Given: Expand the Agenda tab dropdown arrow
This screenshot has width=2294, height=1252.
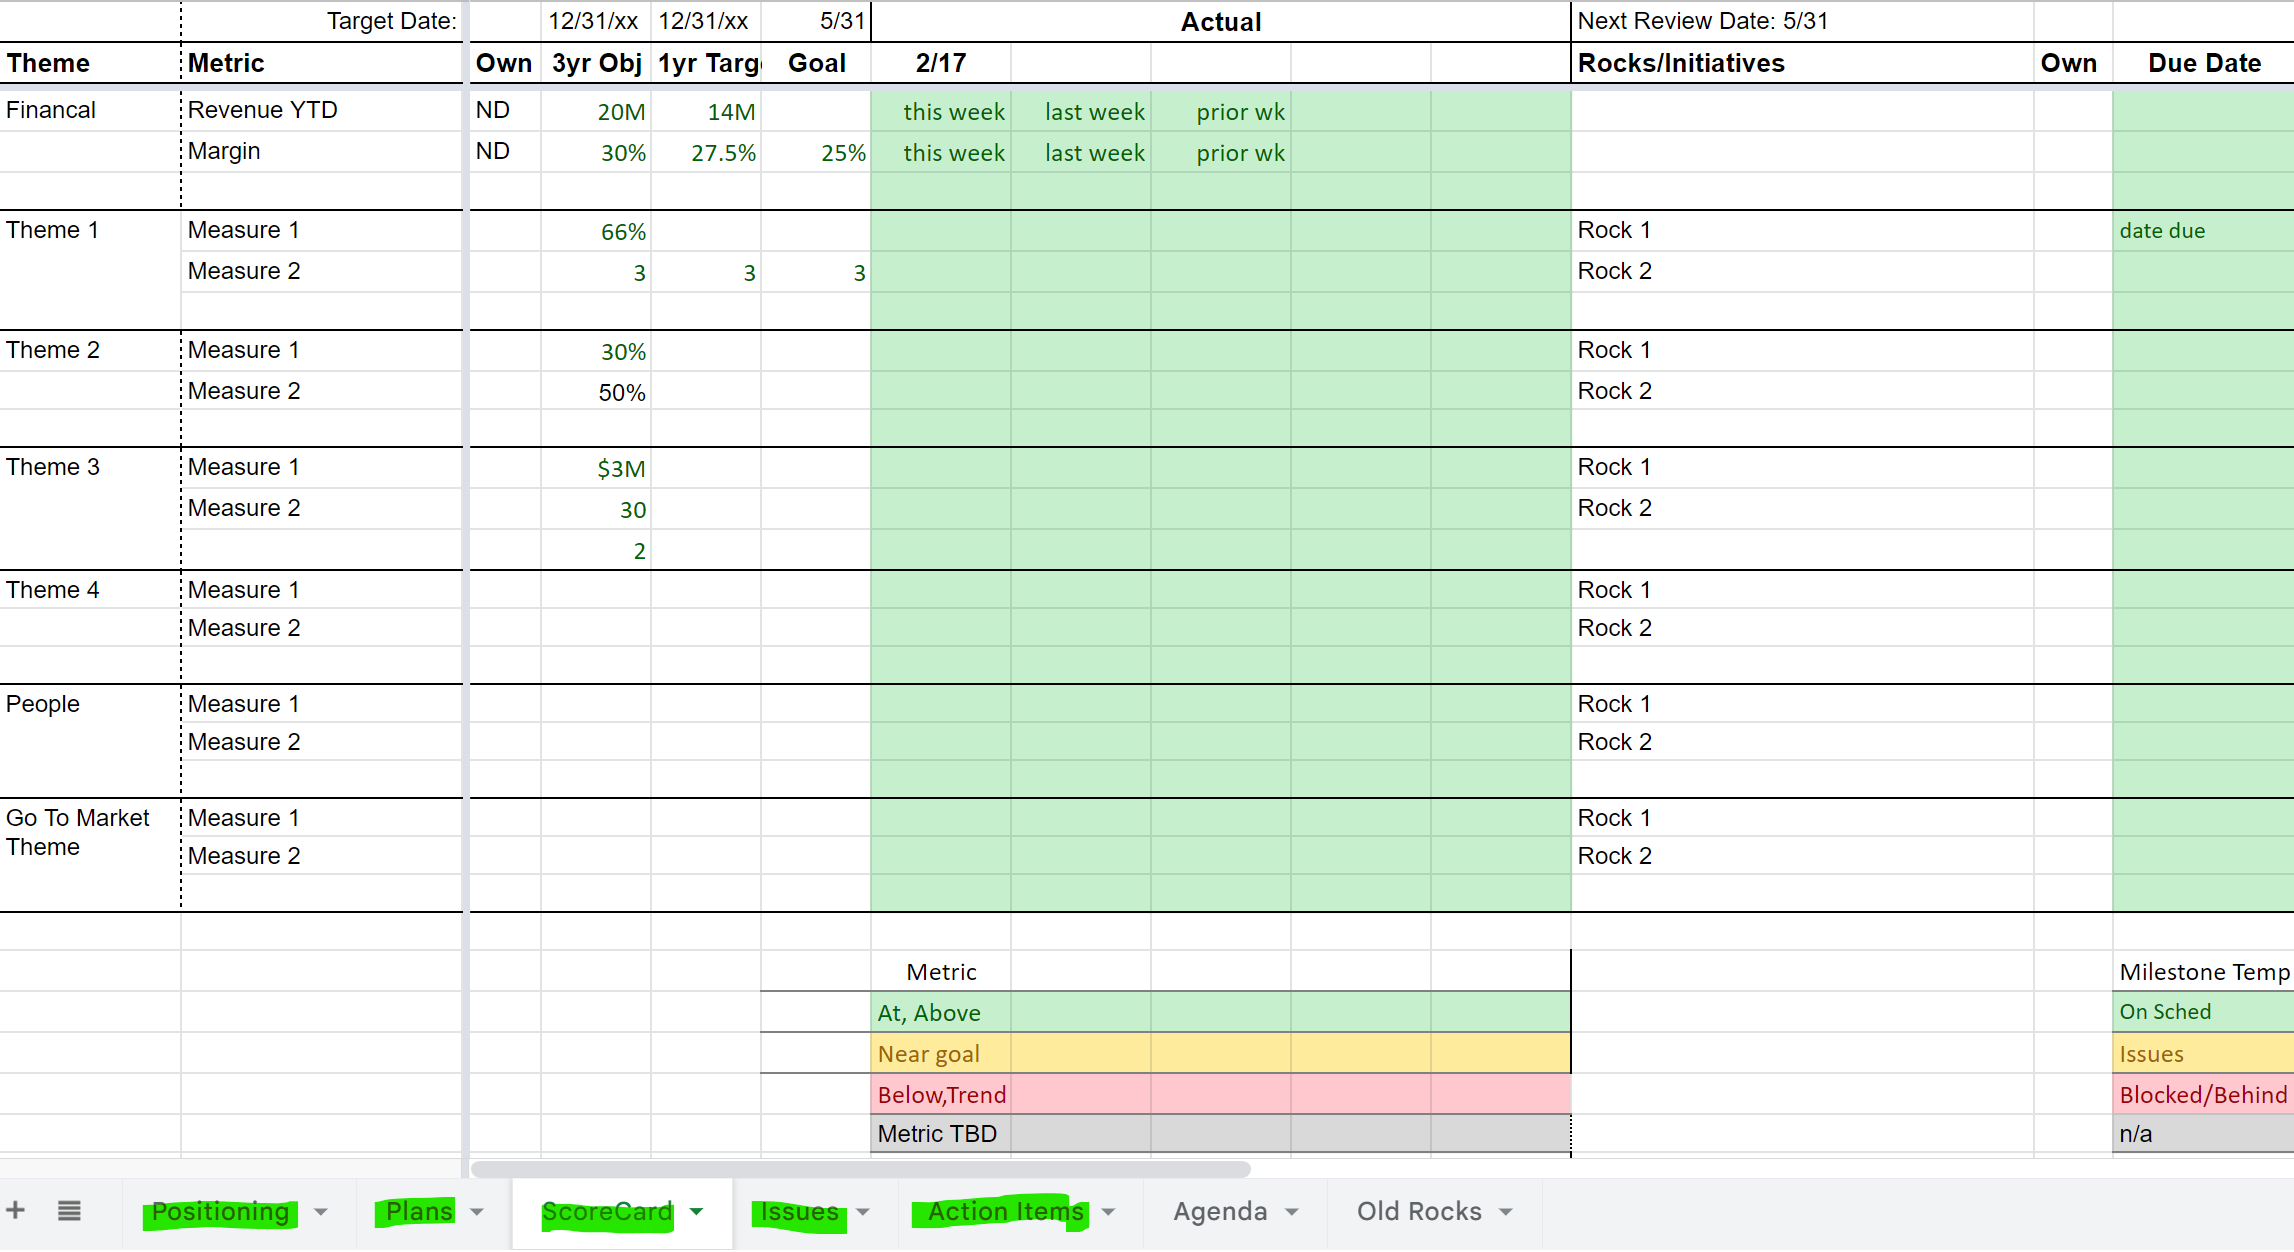Looking at the screenshot, I should tap(1292, 1212).
